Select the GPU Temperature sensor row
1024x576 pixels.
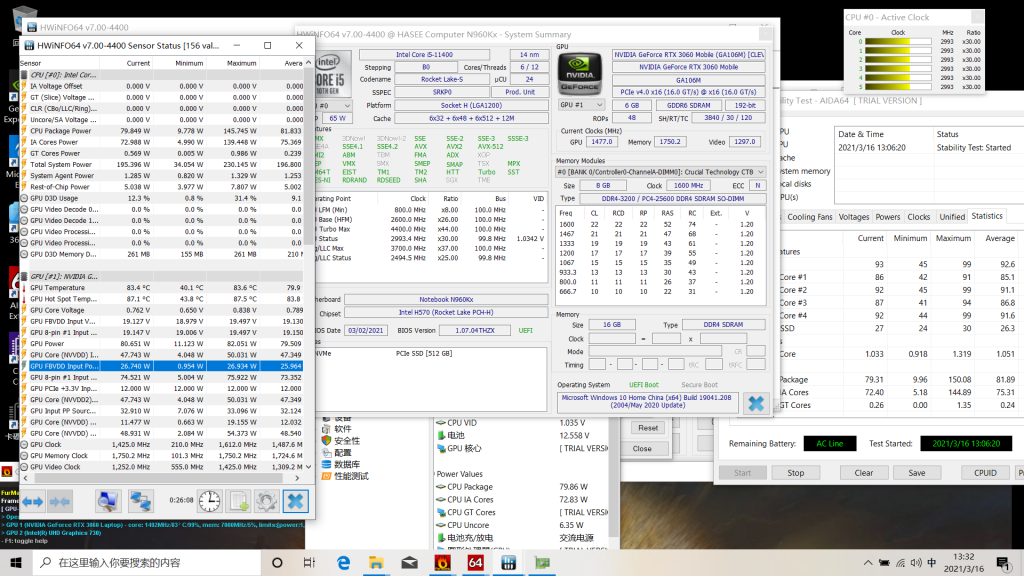pos(162,287)
